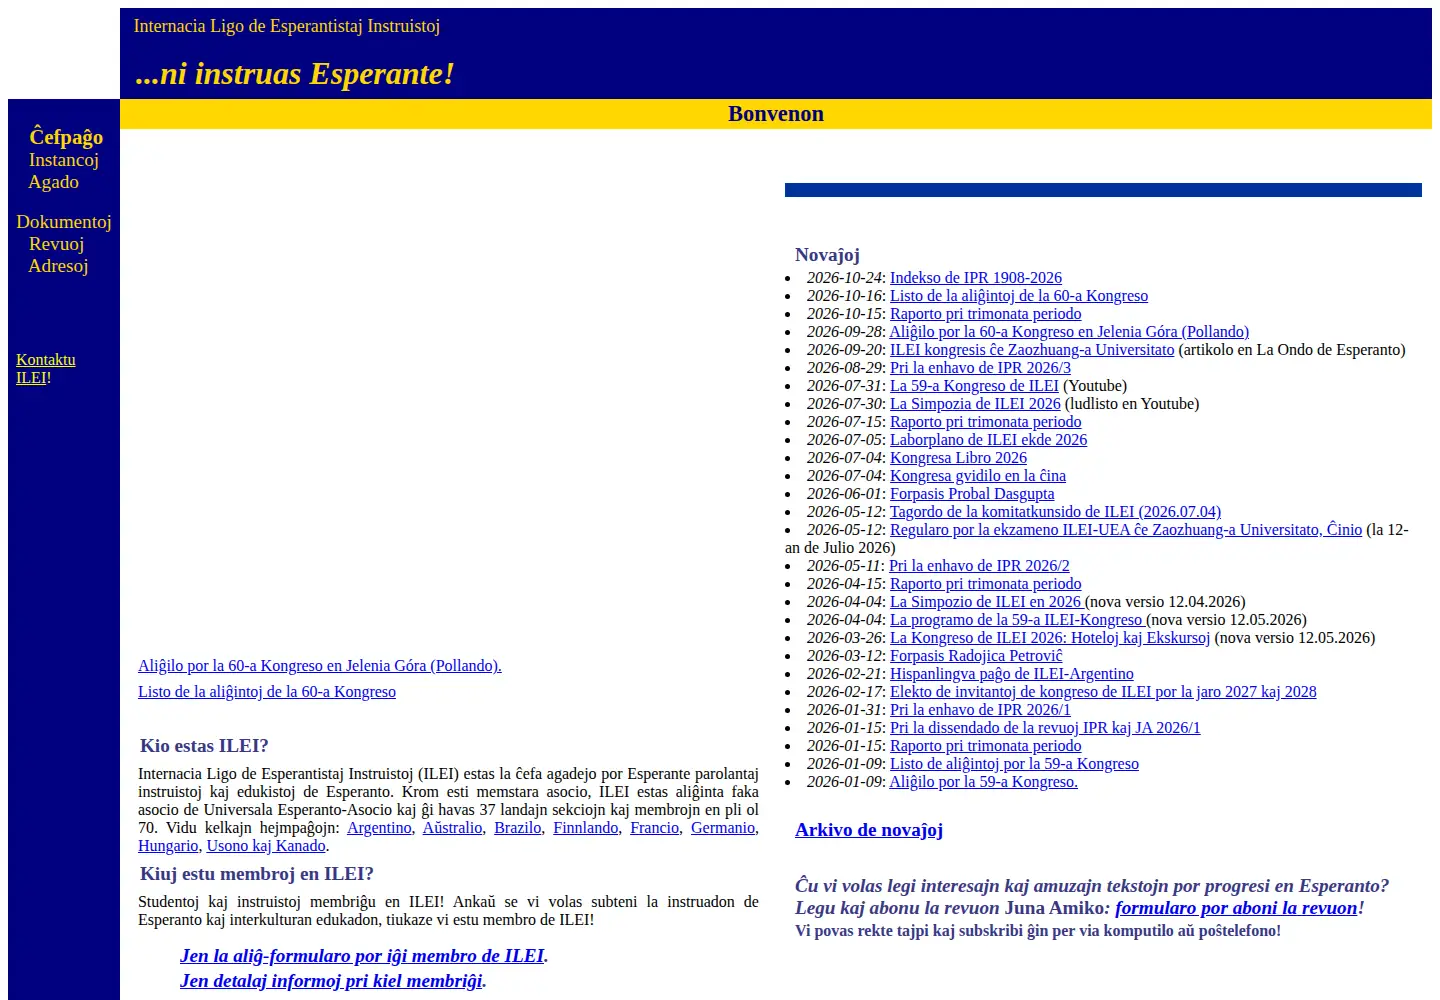Open Kongresa gvidilo en la ĉina
Viewport: 1440px width, 1000px height.
pos(978,476)
